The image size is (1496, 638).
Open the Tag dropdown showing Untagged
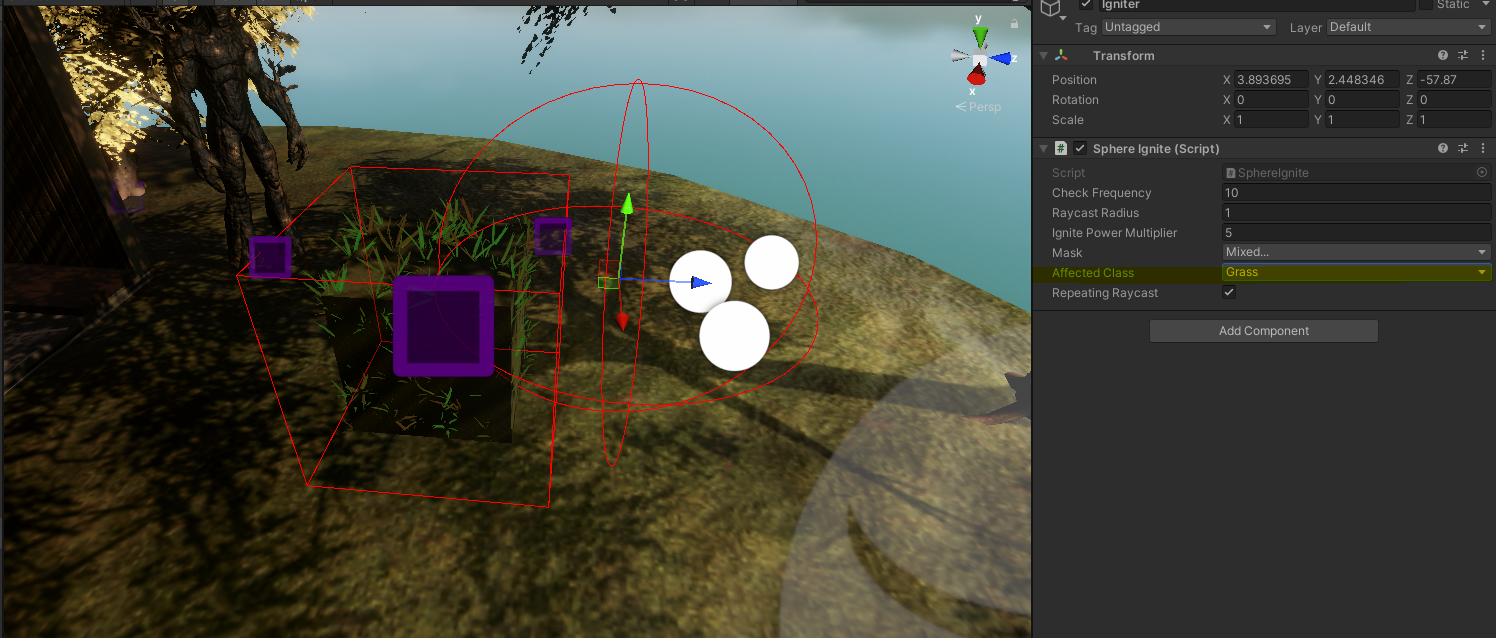click(1189, 27)
